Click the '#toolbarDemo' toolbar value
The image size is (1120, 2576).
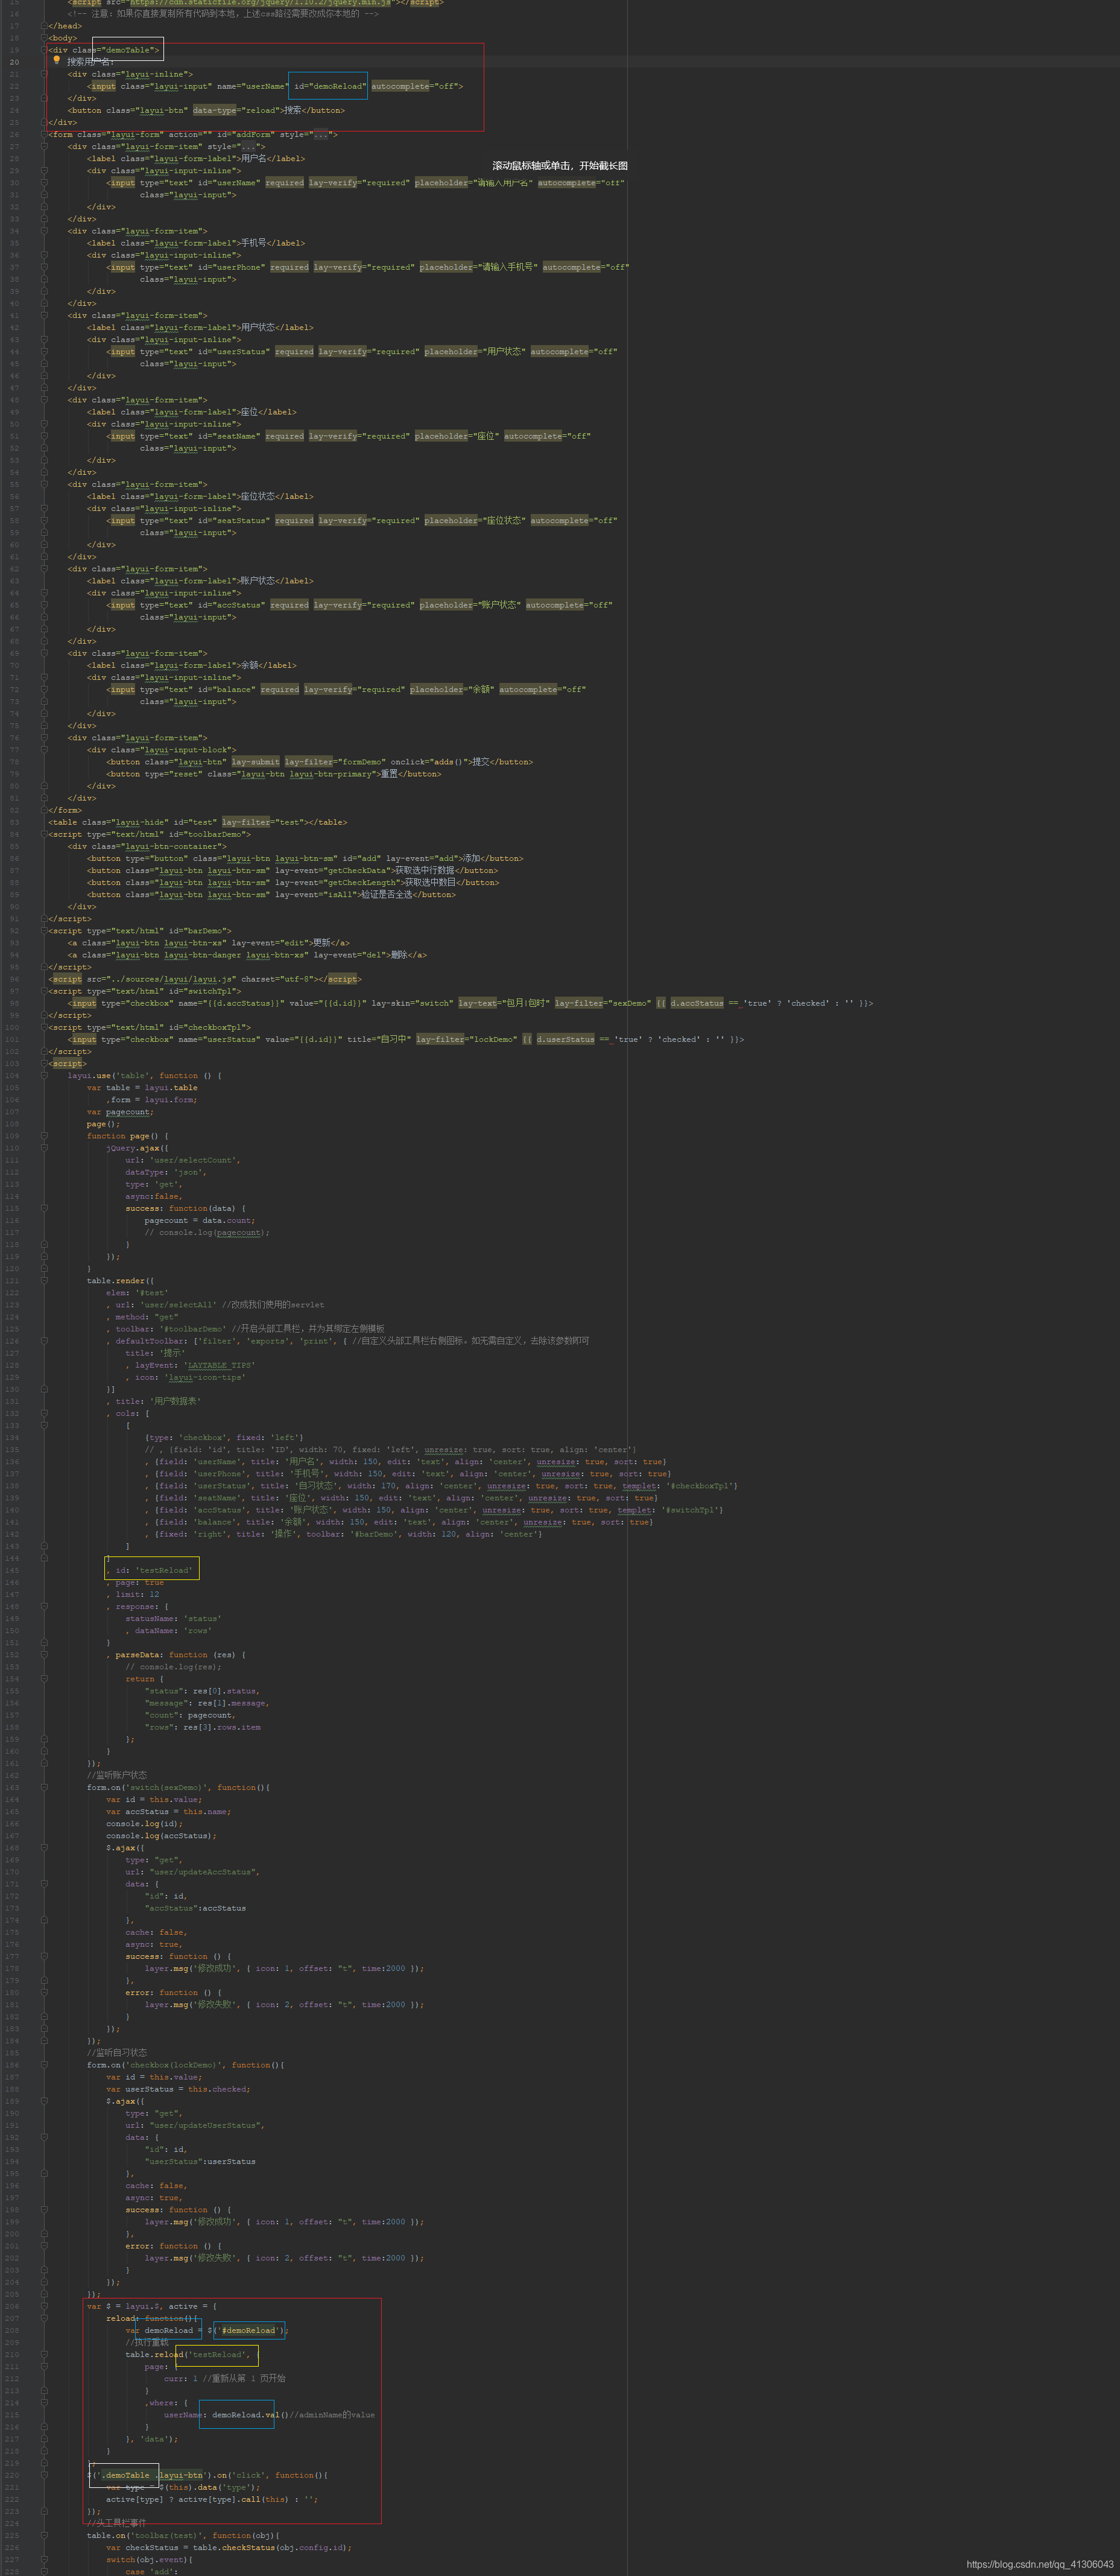pos(193,1329)
